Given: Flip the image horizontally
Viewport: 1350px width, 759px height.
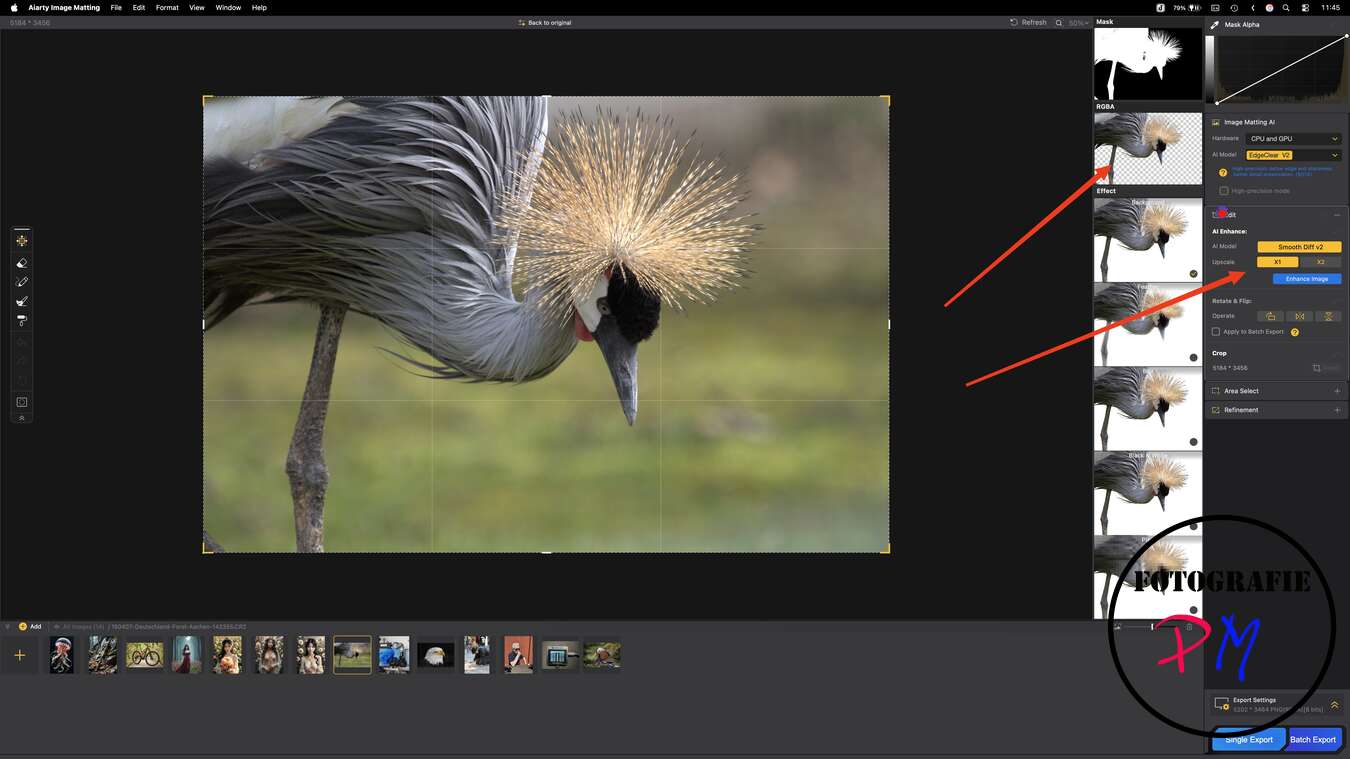Looking at the screenshot, I should (x=1299, y=316).
